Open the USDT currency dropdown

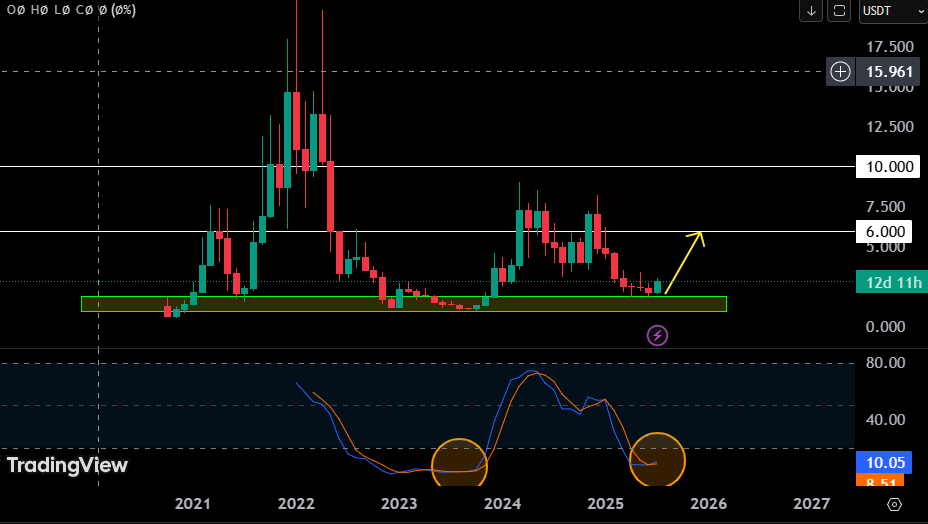893,11
